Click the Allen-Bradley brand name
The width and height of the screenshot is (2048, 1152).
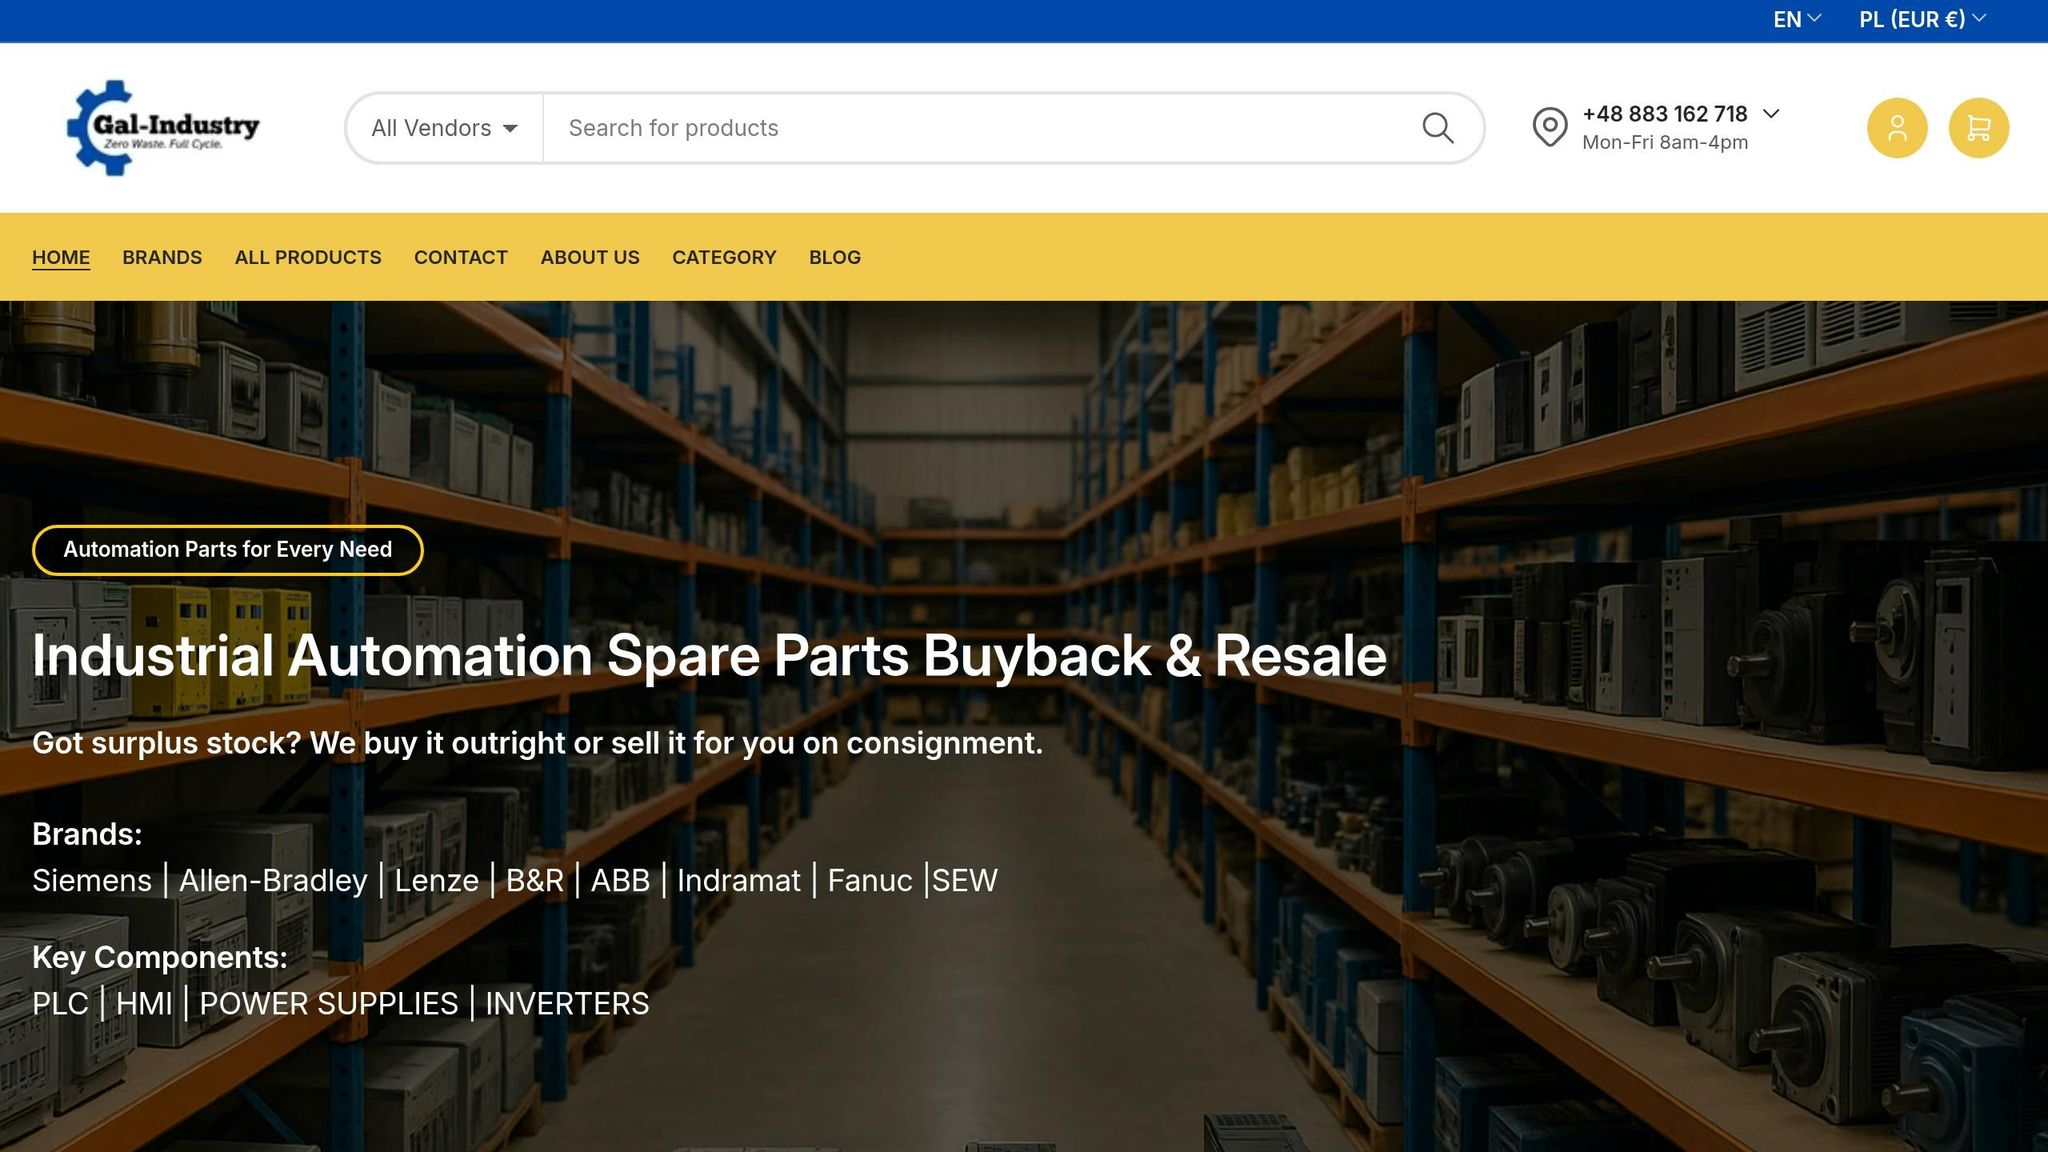tap(273, 880)
